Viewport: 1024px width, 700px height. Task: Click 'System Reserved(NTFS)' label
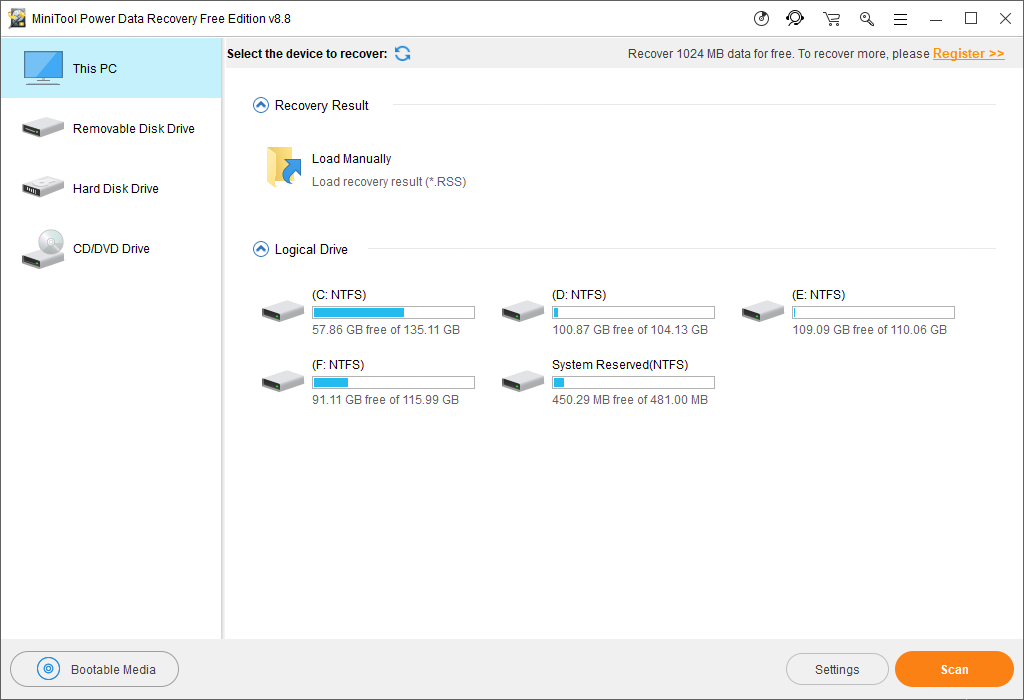620,364
